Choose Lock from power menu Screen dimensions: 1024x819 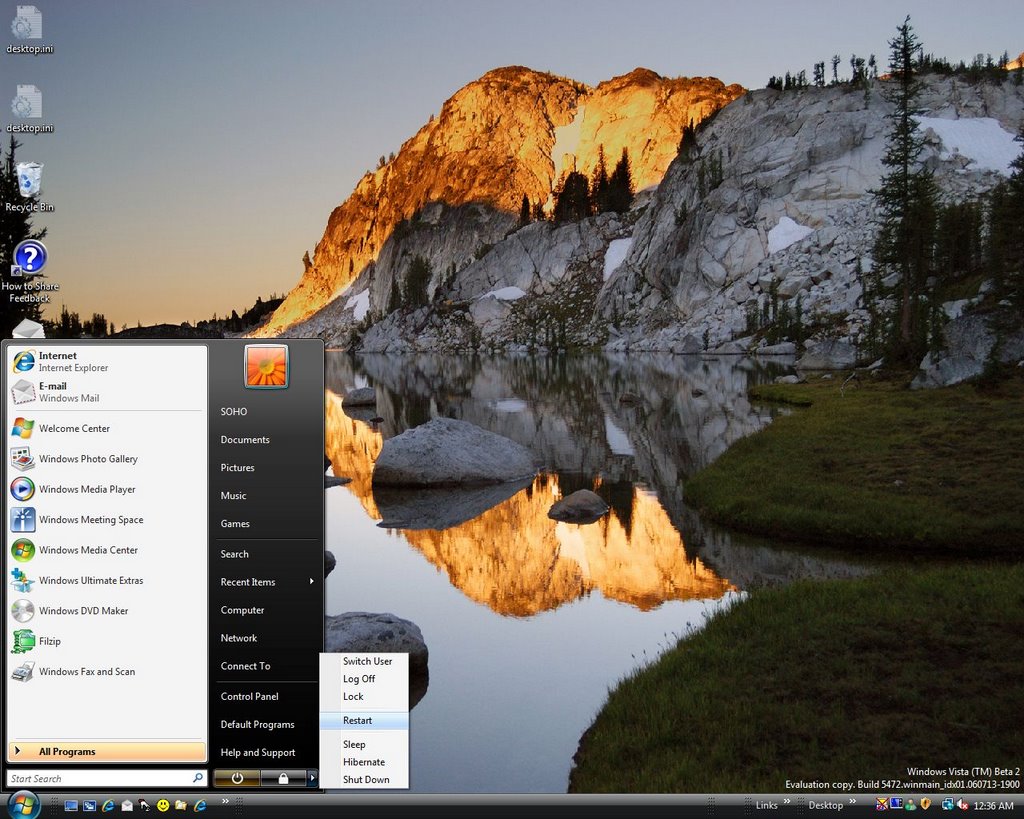pos(364,696)
